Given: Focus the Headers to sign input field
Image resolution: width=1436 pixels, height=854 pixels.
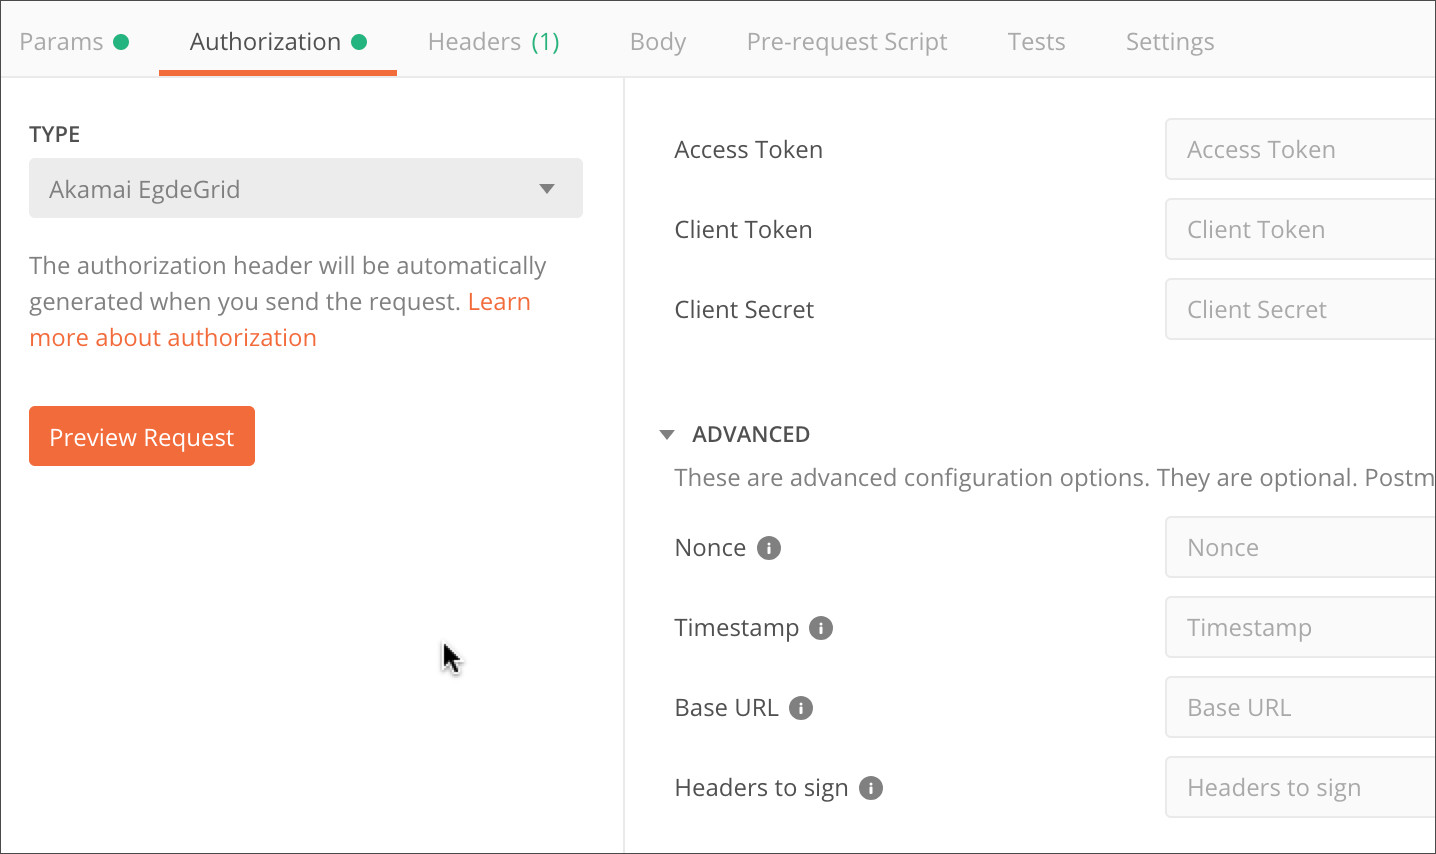Looking at the screenshot, I should point(1300,787).
